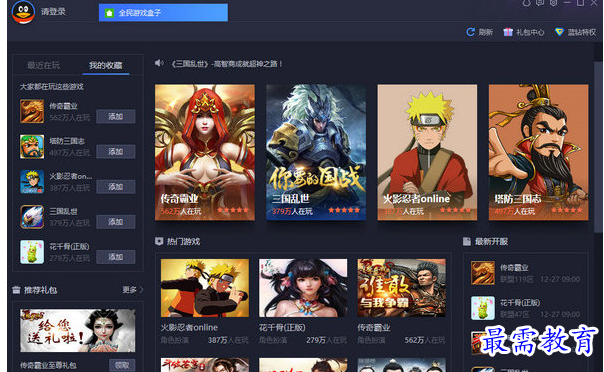Click the 传奇霸业 icon in sidebar list
Screen dimensions: 604x372
[x=32, y=111]
